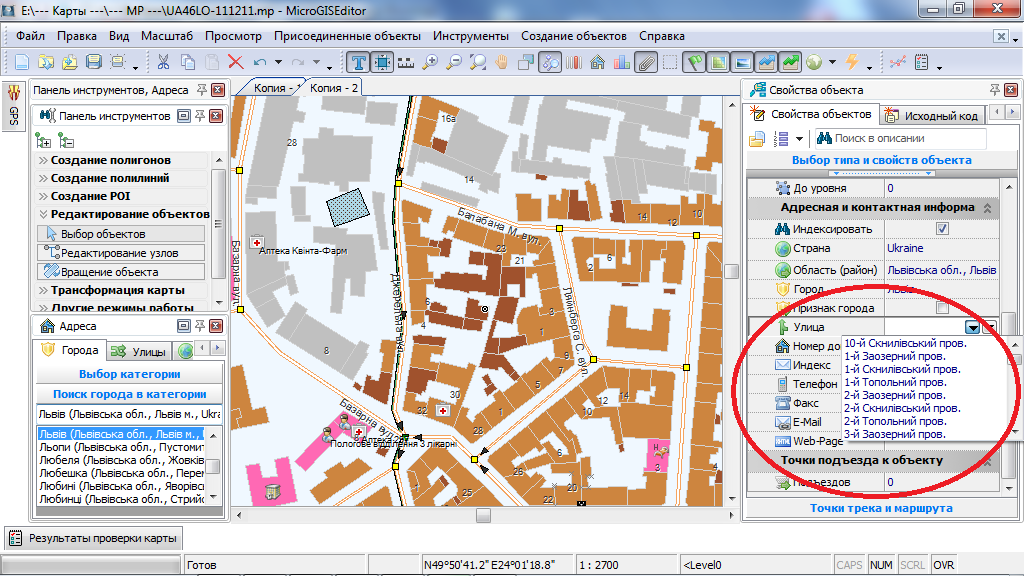Select 1-й Топольний пров. from street list
This screenshot has width=1024, height=576.
coord(895,382)
